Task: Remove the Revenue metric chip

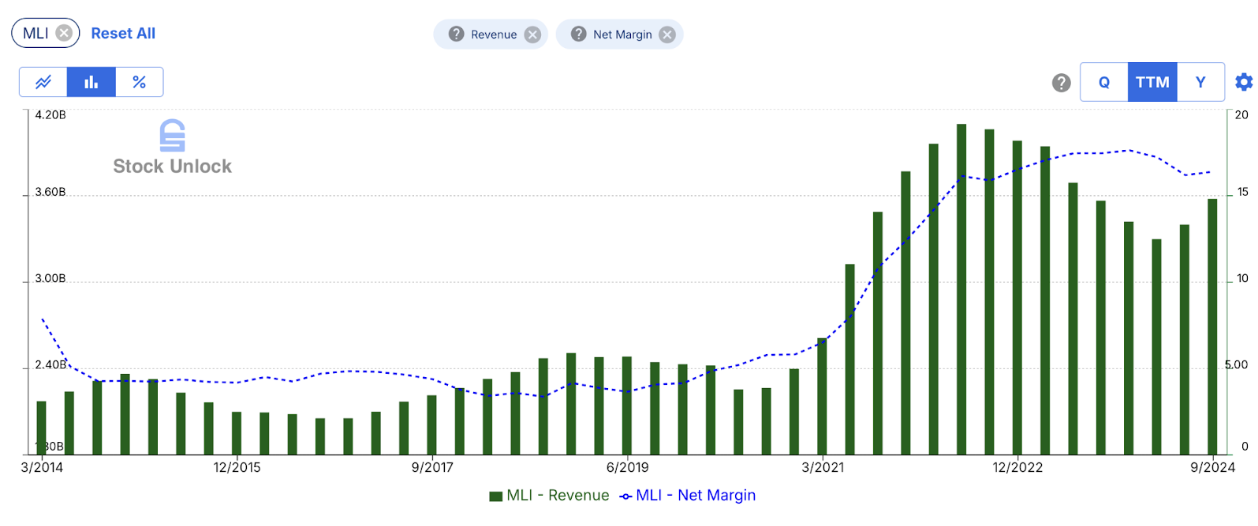Action: [533, 34]
